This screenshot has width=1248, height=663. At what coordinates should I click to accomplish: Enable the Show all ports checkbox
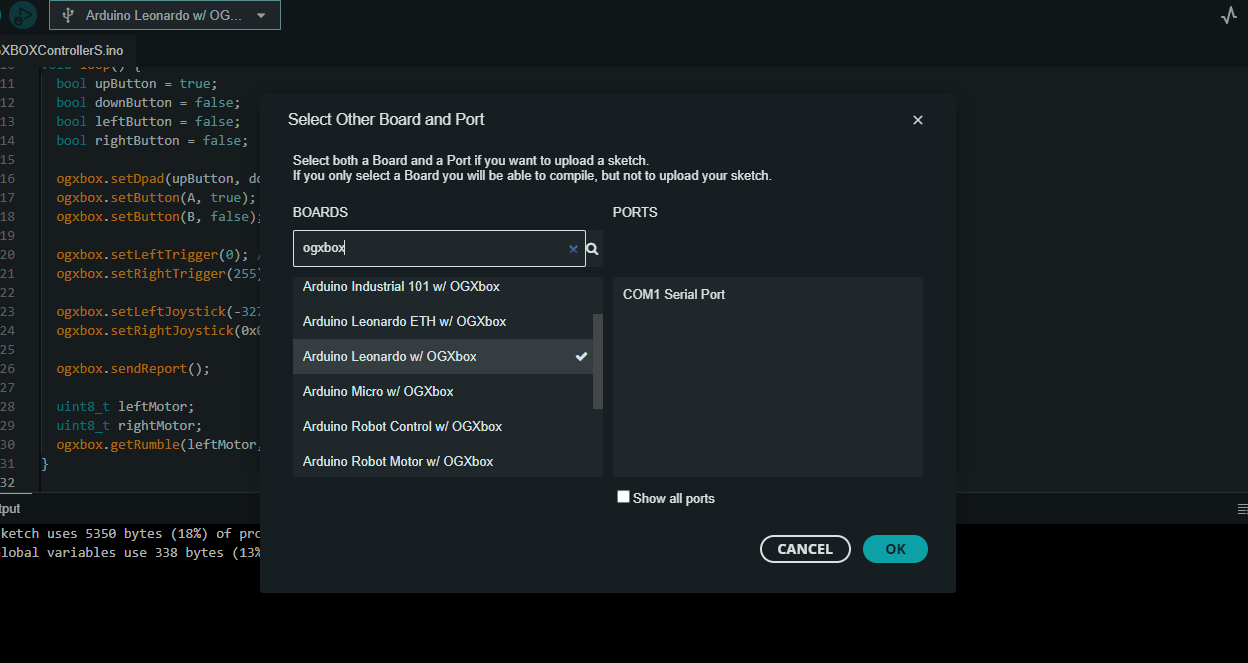tap(624, 497)
